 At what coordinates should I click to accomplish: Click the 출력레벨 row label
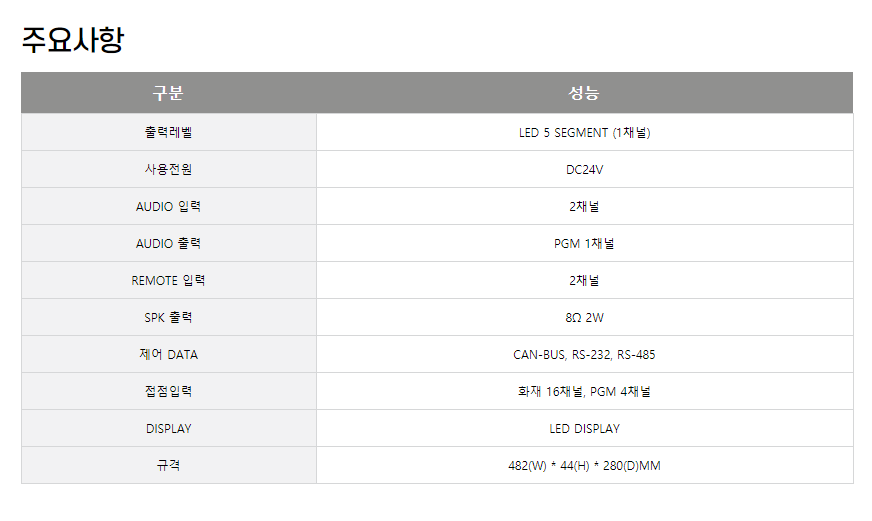click(169, 132)
